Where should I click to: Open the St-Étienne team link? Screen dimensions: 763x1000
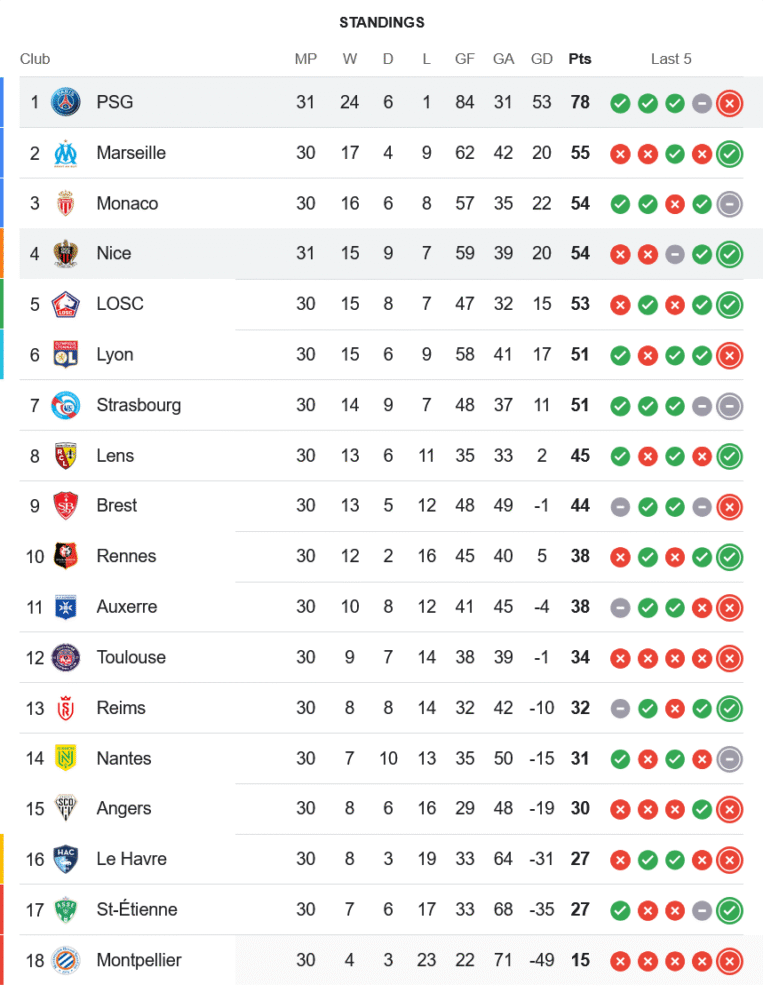point(137,909)
